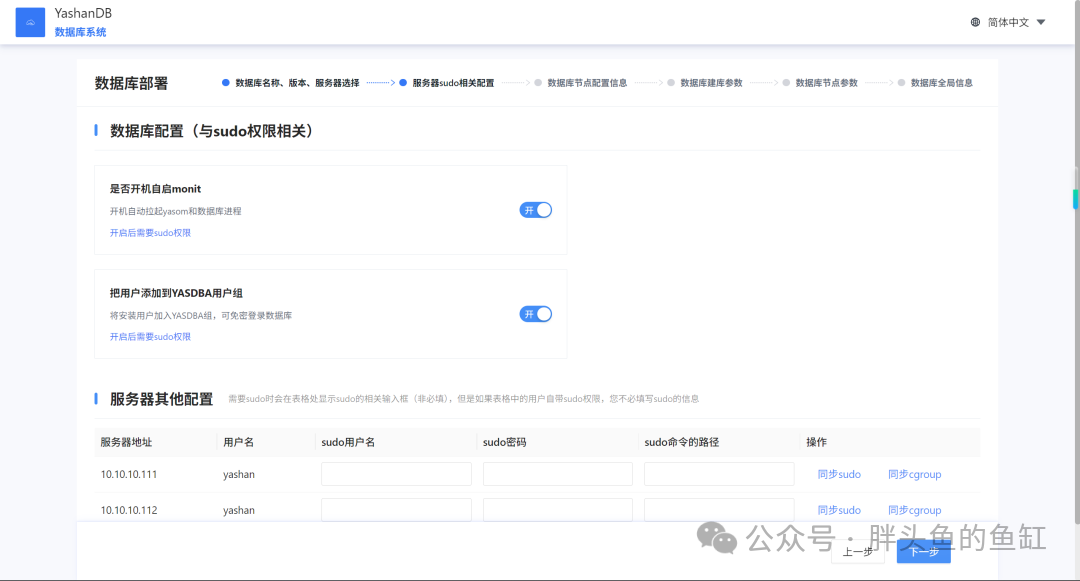Focus sudo命令的路径 field for 10.10.10.112
Screen dimensions: 1080x581
pos(719,509)
